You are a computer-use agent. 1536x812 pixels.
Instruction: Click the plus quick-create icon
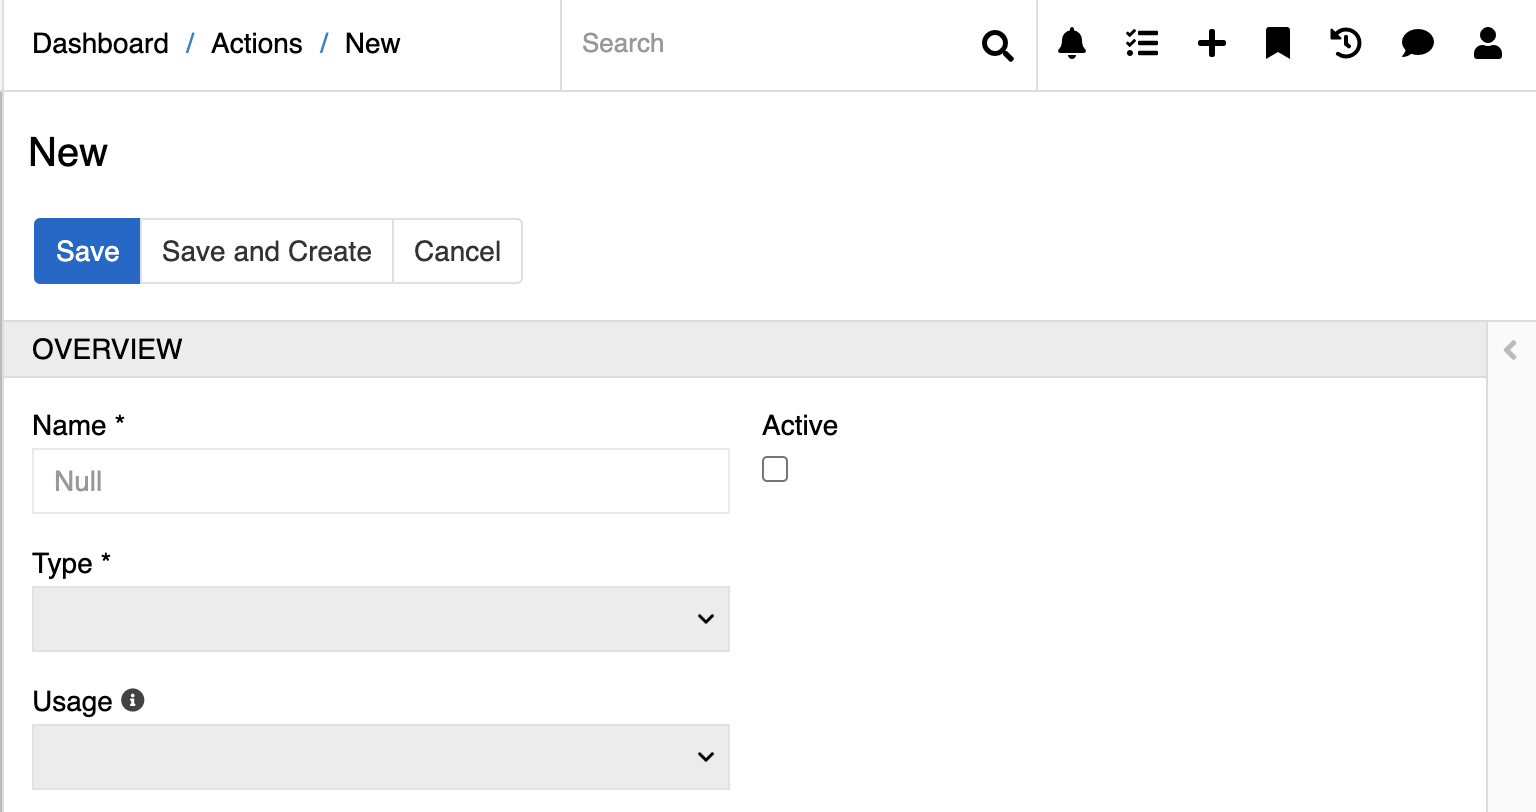(1211, 44)
